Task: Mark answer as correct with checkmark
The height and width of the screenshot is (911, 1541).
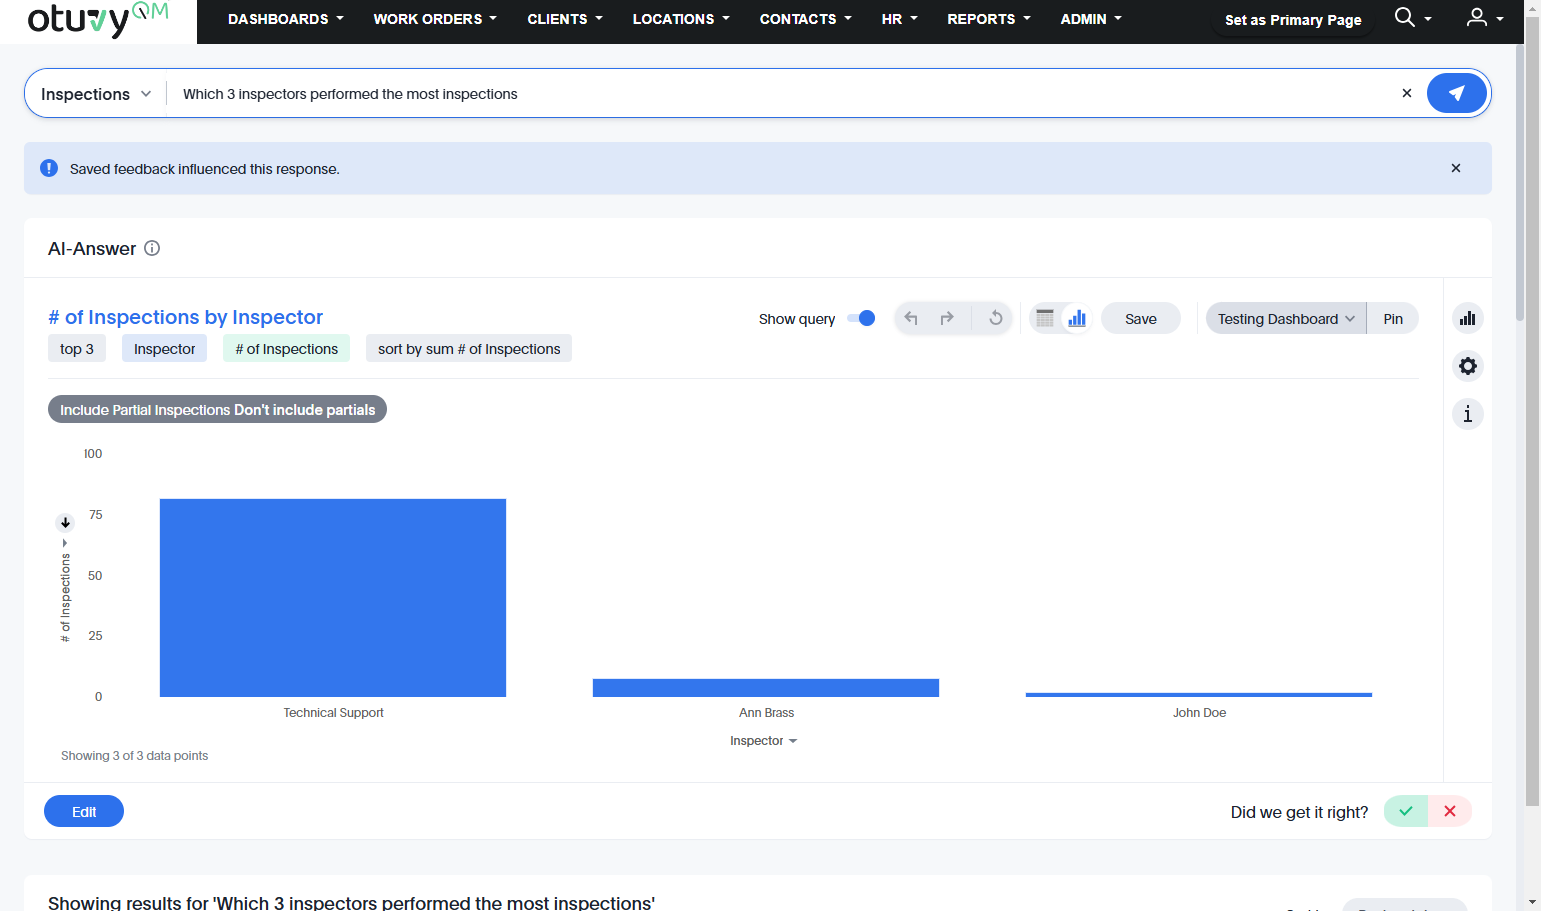Action: point(1406,811)
